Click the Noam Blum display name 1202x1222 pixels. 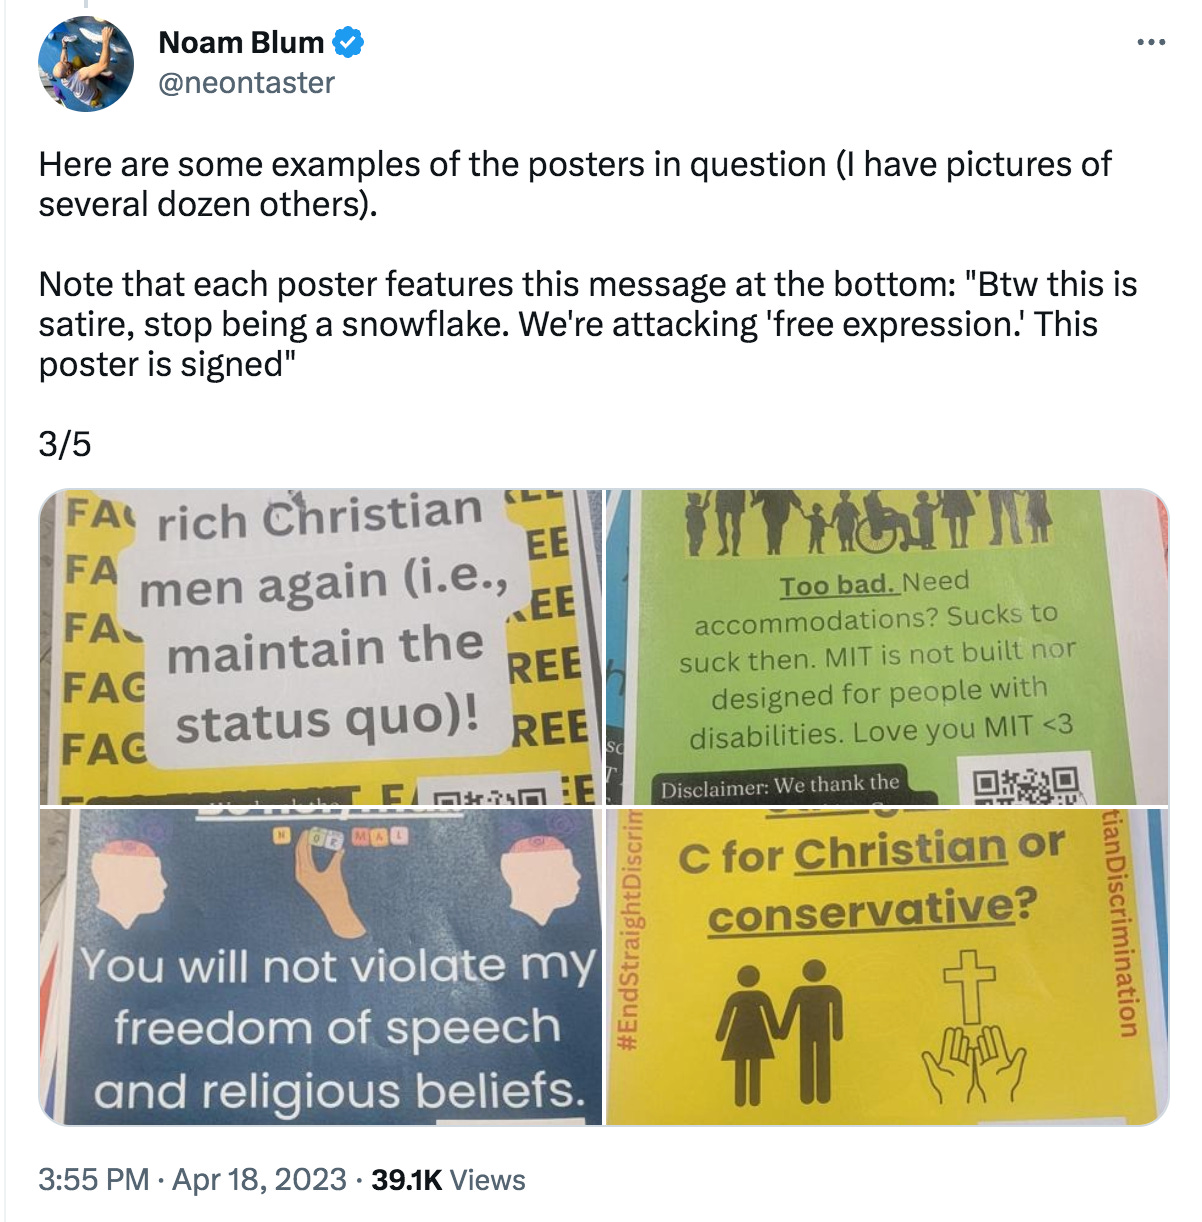[241, 42]
